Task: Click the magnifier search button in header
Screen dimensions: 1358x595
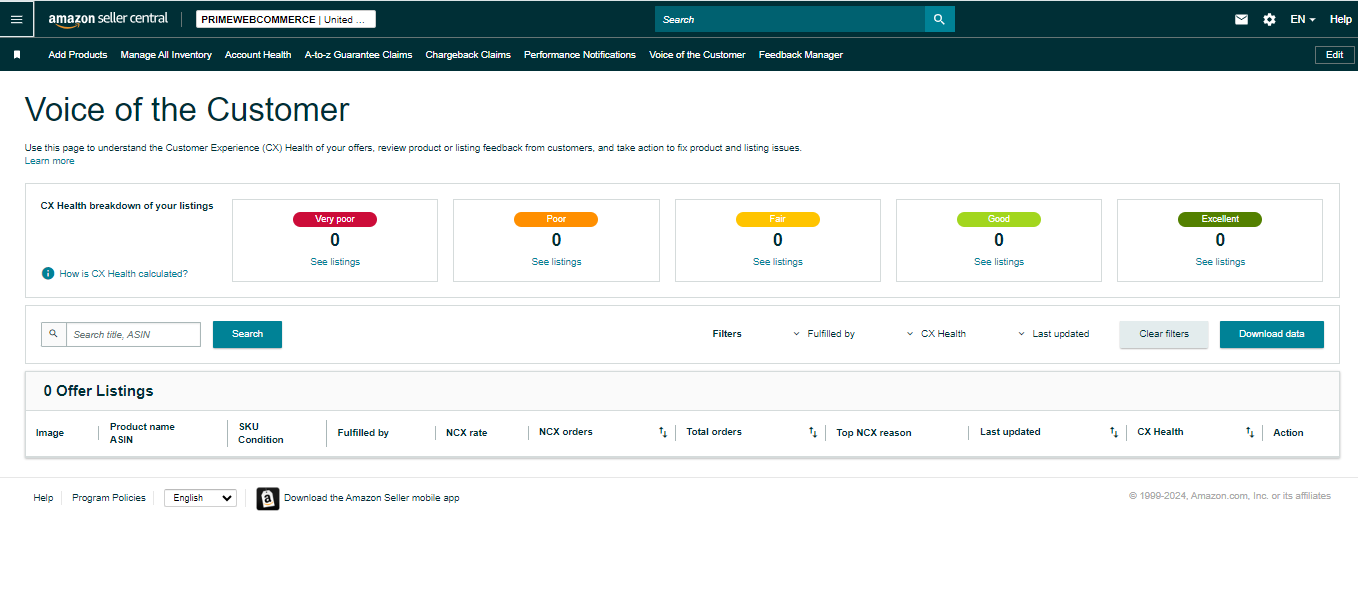Action: coord(939,19)
